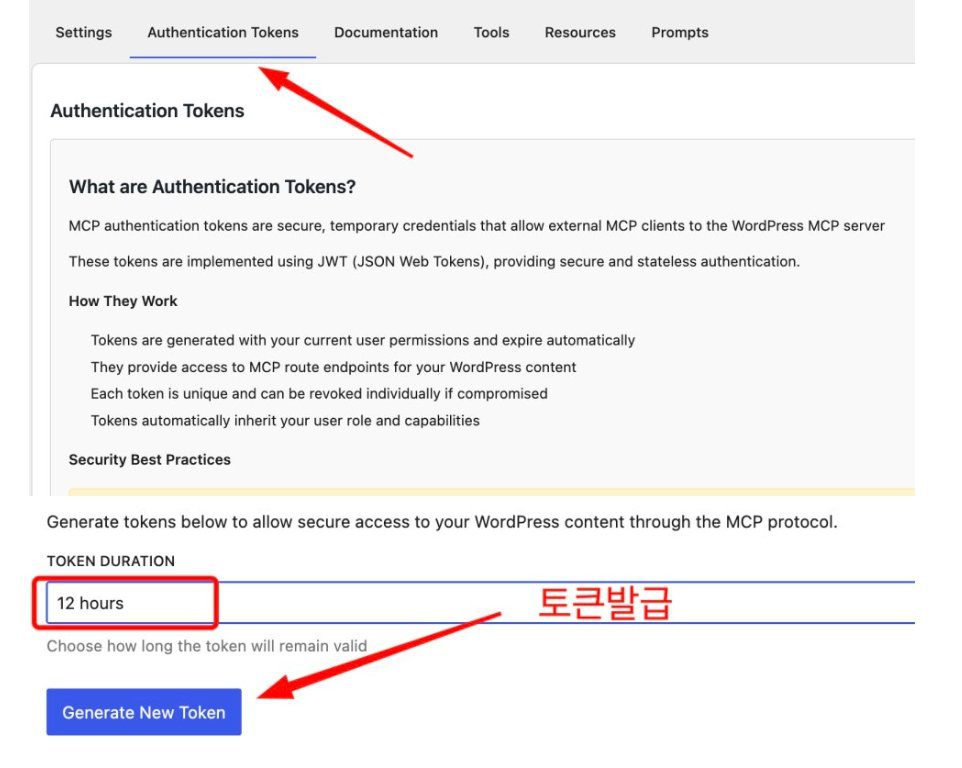Click the Authentication Tokens page heading
Viewport: 962px width, 768px height.
click(x=147, y=111)
